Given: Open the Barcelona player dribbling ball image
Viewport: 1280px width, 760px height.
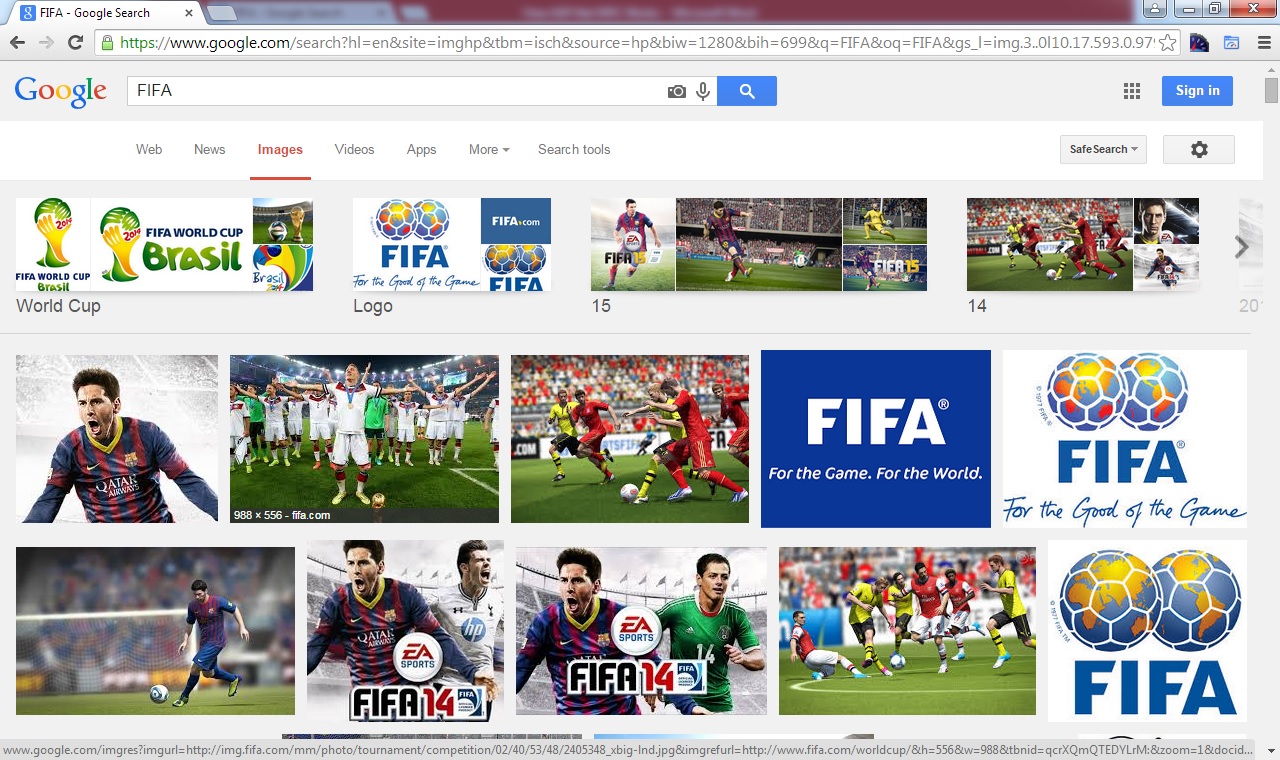Looking at the screenshot, I should coord(155,631).
